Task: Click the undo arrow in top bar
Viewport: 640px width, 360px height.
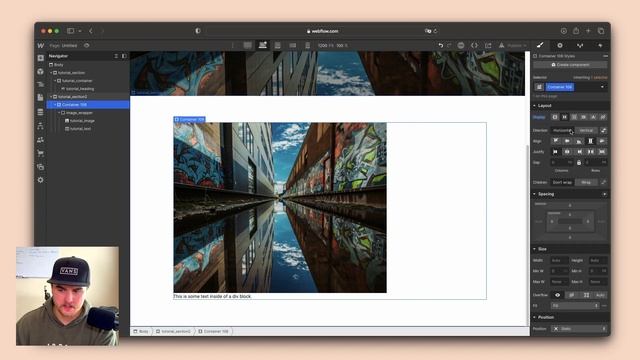Action: click(x=441, y=46)
